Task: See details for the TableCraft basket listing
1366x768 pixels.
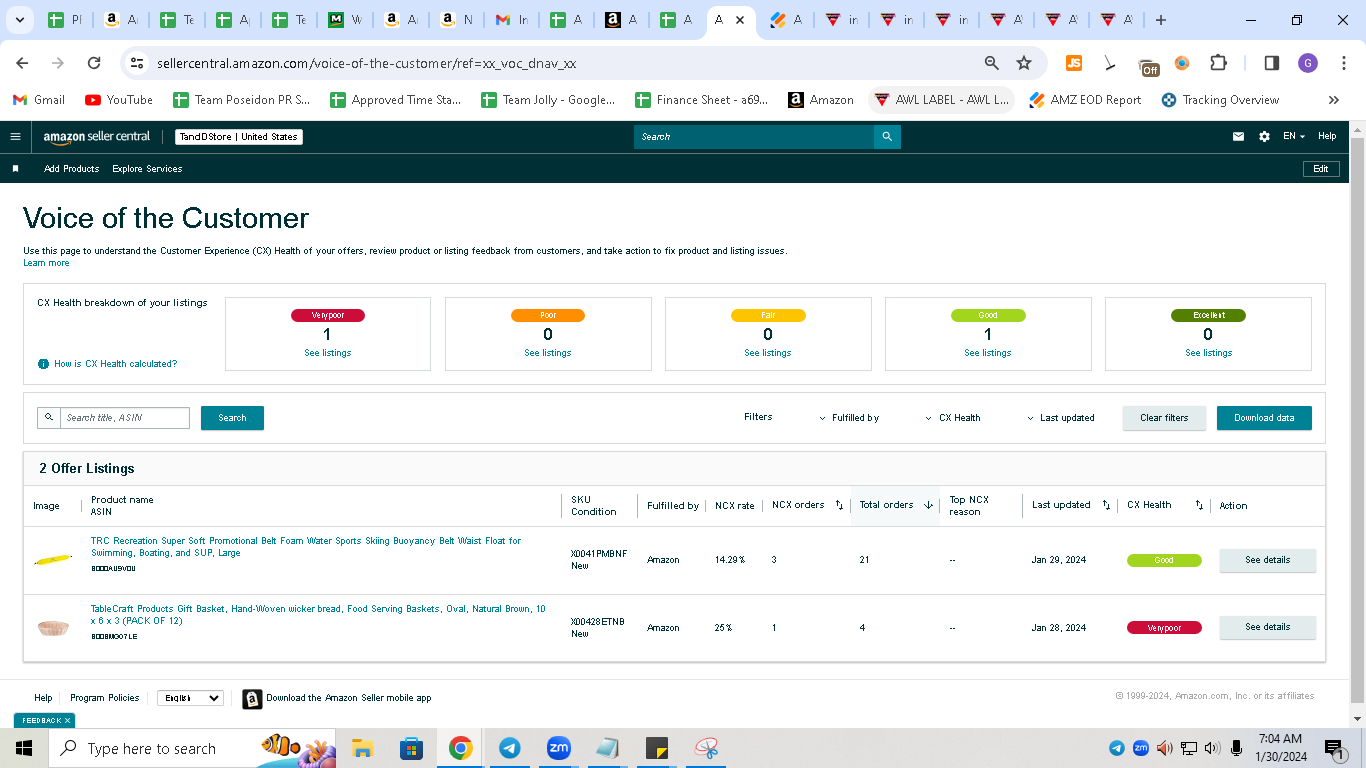Action: pyautogui.click(x=1267, y=627)
